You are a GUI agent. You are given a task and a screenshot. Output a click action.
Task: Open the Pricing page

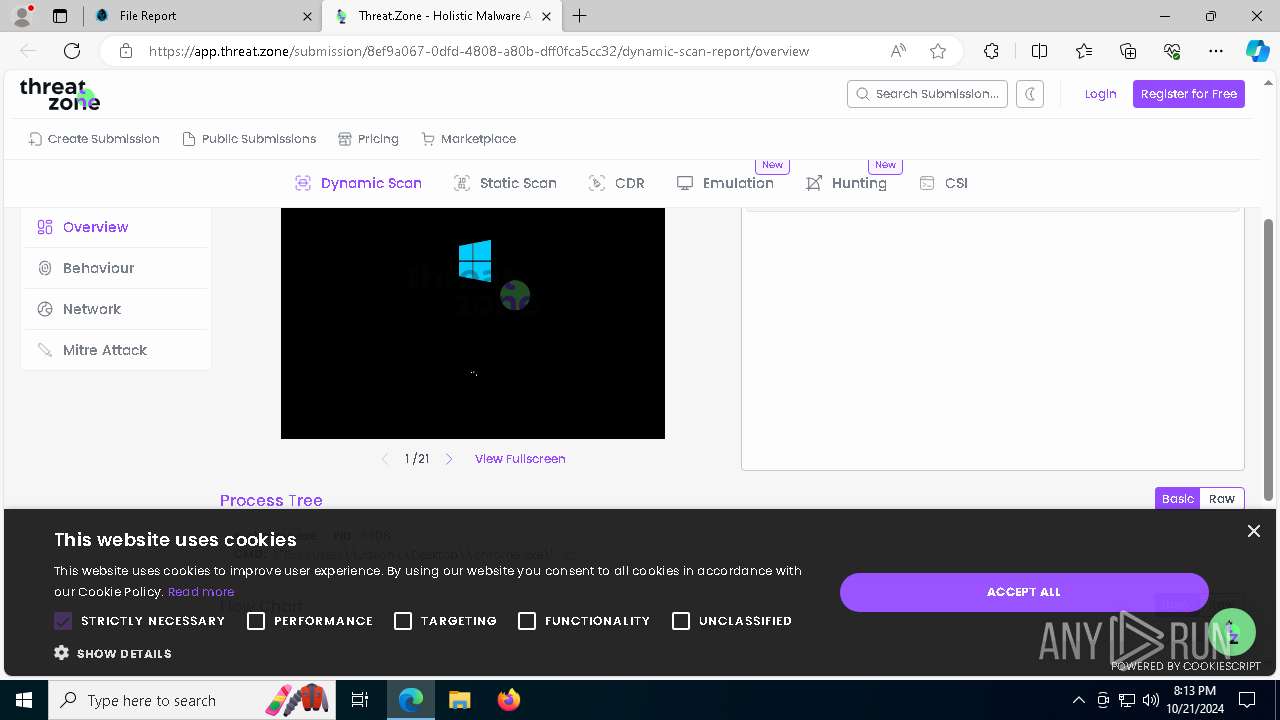(368, 139)
